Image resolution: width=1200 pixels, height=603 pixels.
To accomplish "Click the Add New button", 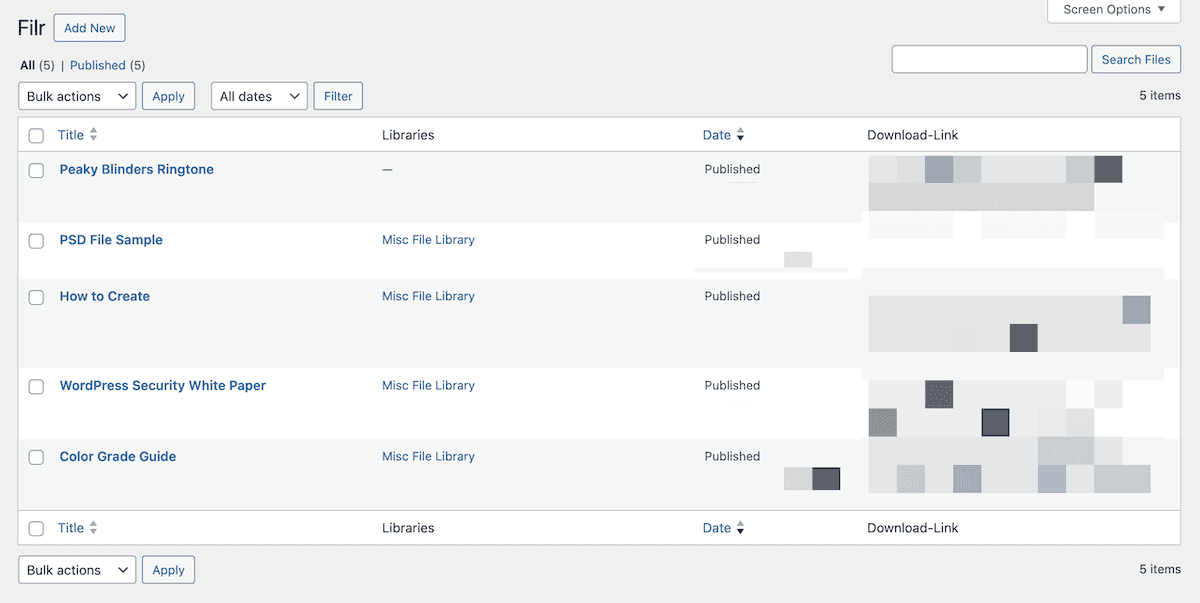I will pos(89,28).
